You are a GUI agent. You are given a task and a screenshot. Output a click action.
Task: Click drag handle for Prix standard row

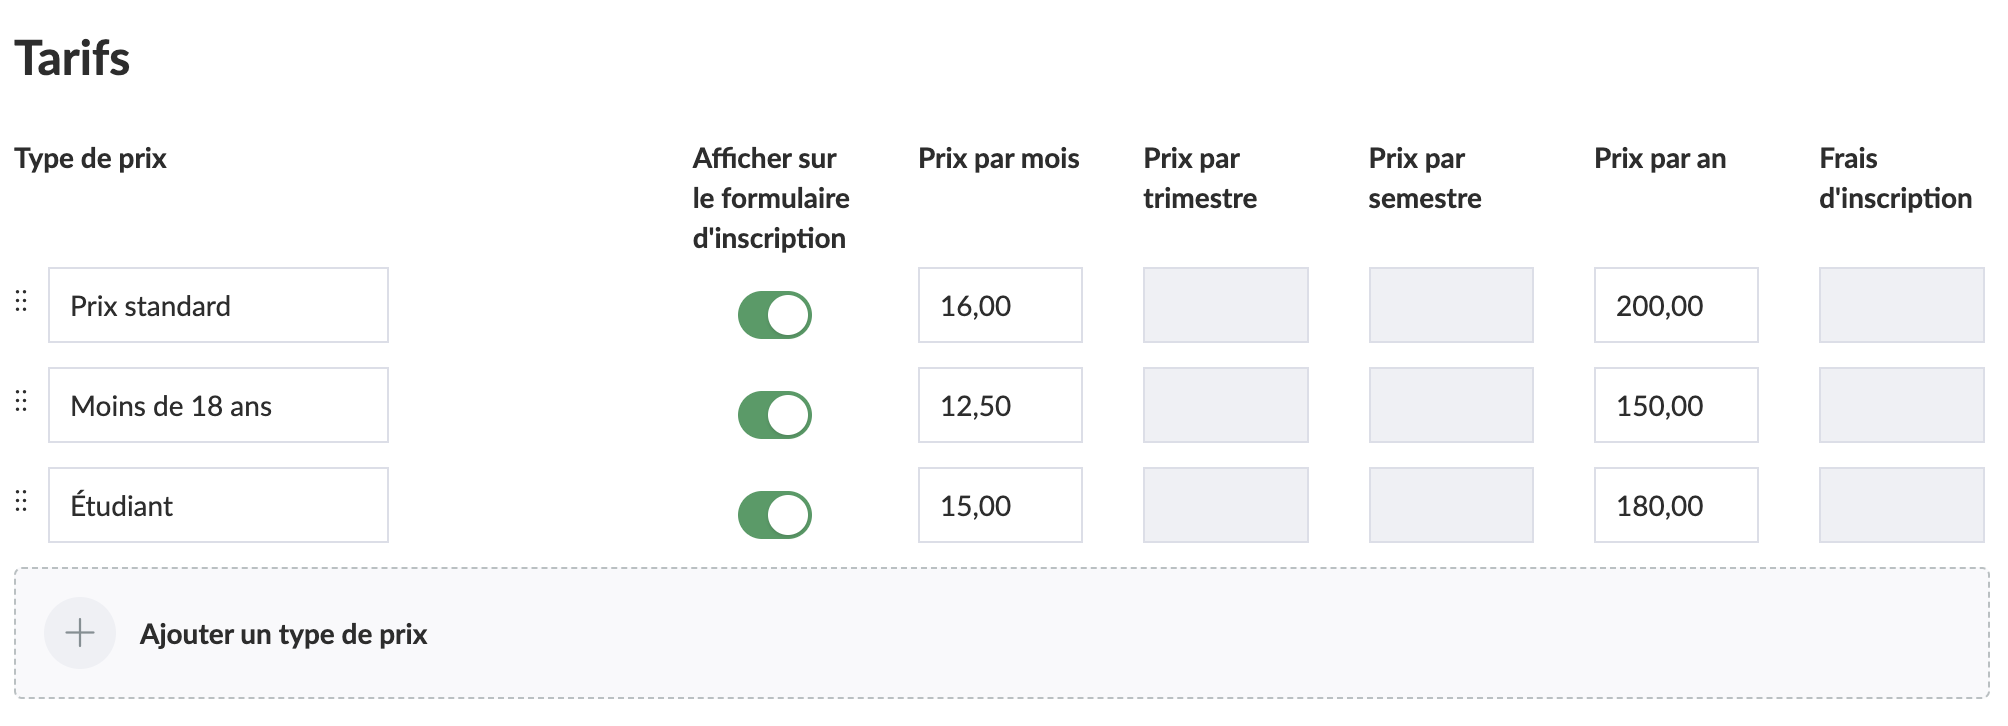(x=21, y=301)
